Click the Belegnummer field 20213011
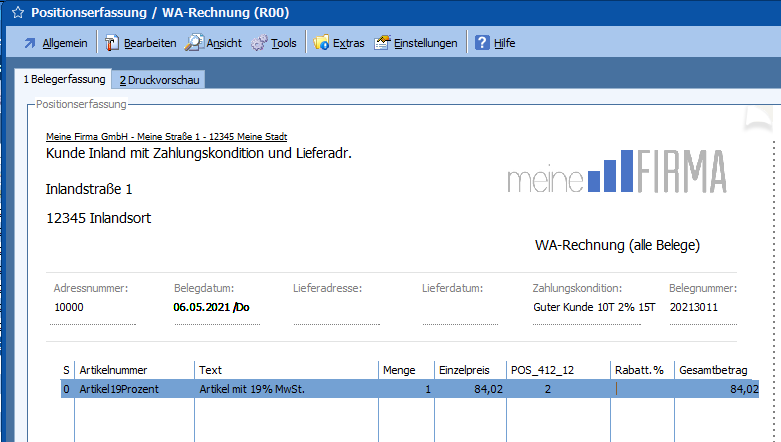The width and height of the screenshot is (781, 442). [694, 307]
